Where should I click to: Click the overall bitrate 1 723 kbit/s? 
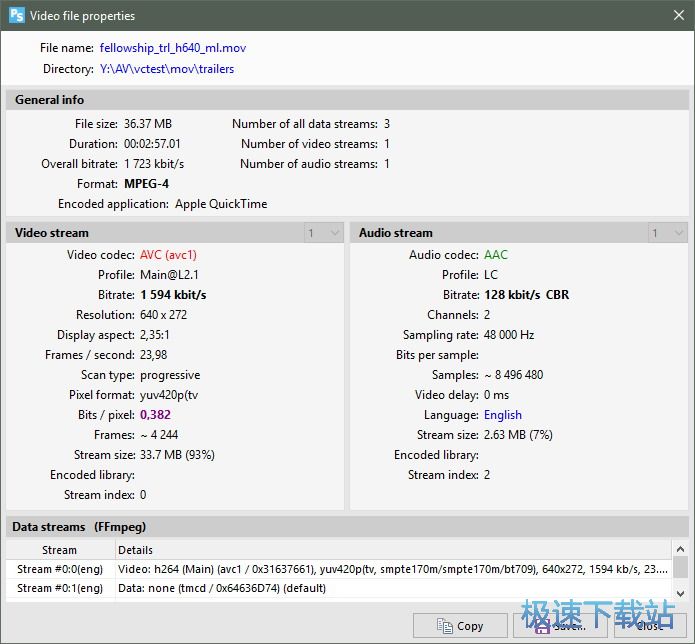coord(154,164)
